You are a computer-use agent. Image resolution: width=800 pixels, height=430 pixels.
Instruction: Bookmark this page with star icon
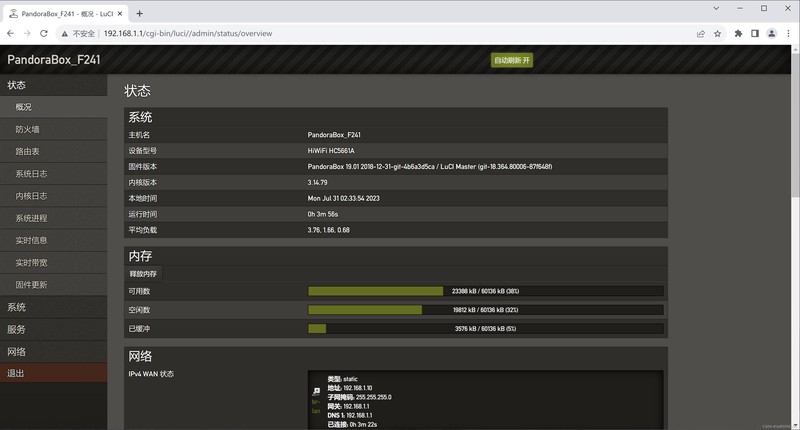(717, 34)
